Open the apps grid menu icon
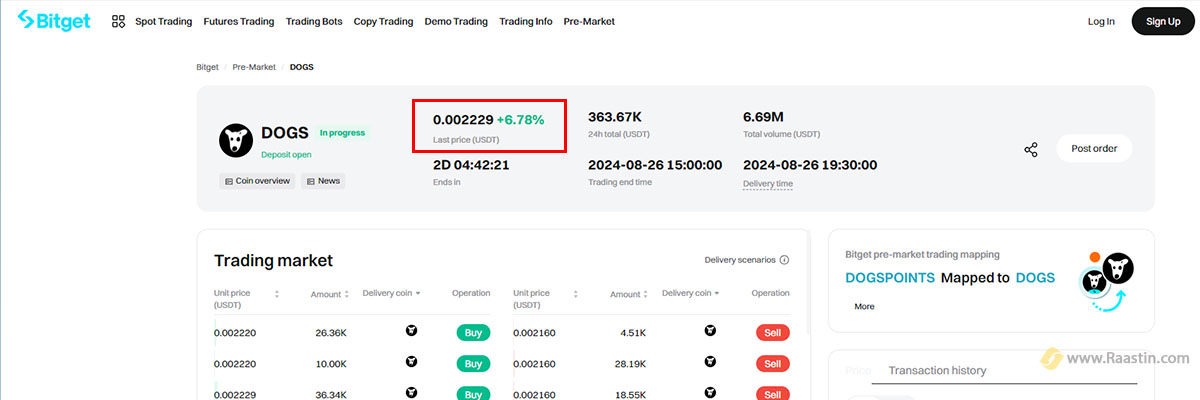Viewport: 1200px width, 400px height. 118,21
